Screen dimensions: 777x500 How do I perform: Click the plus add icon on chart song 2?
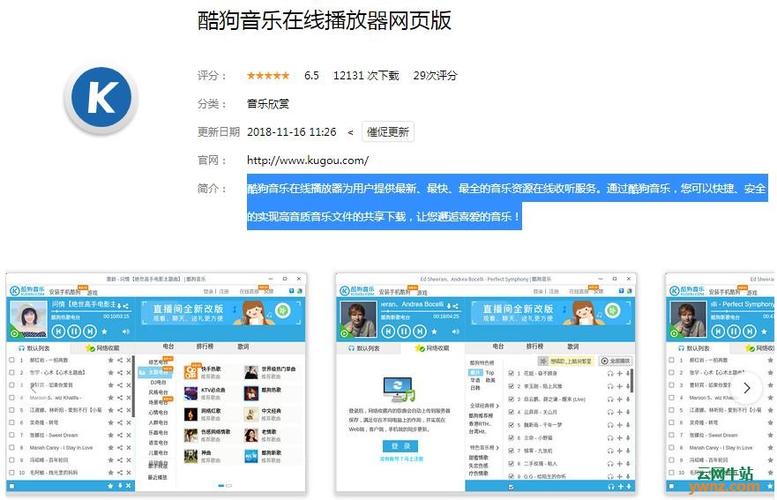point(619,387)
